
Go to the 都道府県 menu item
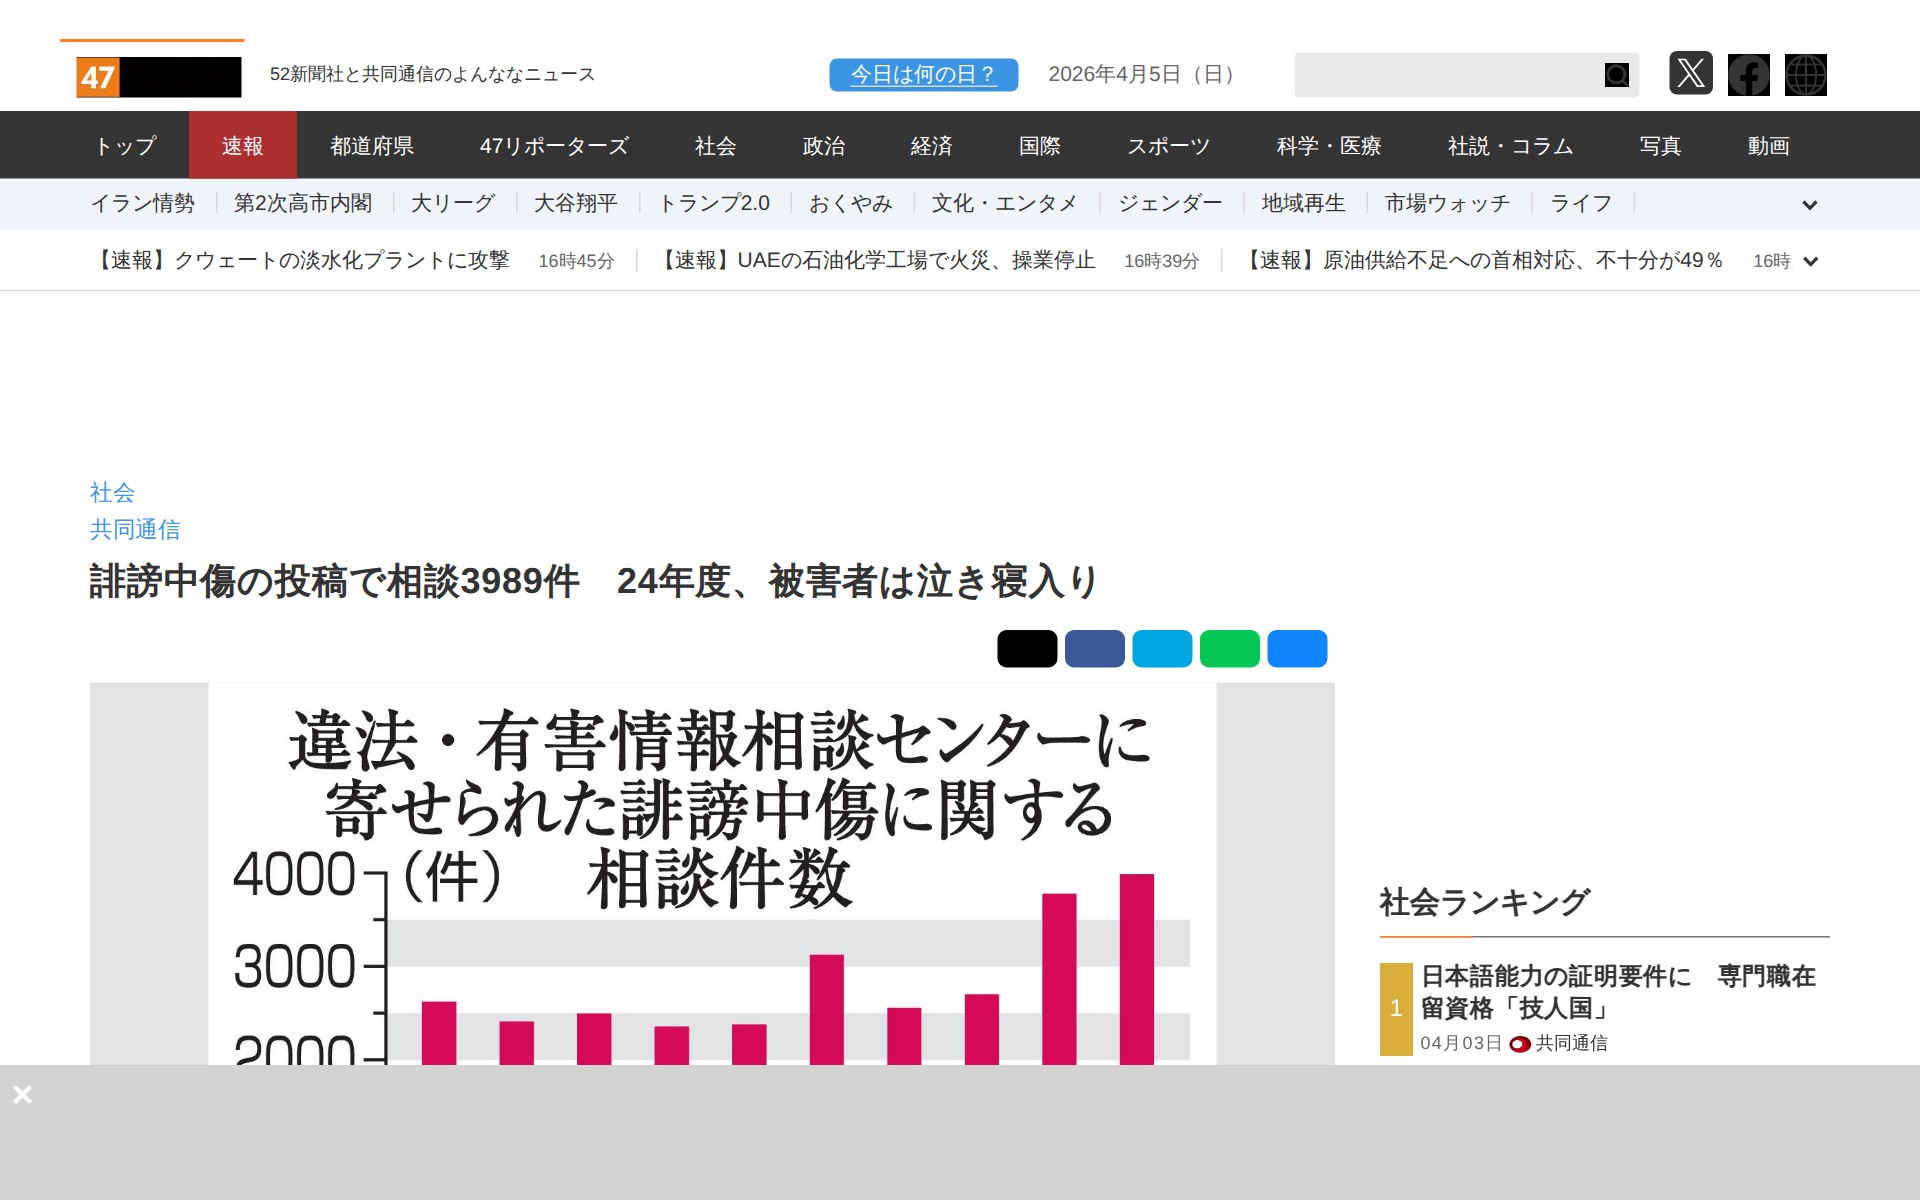click(x=372, y=146)
